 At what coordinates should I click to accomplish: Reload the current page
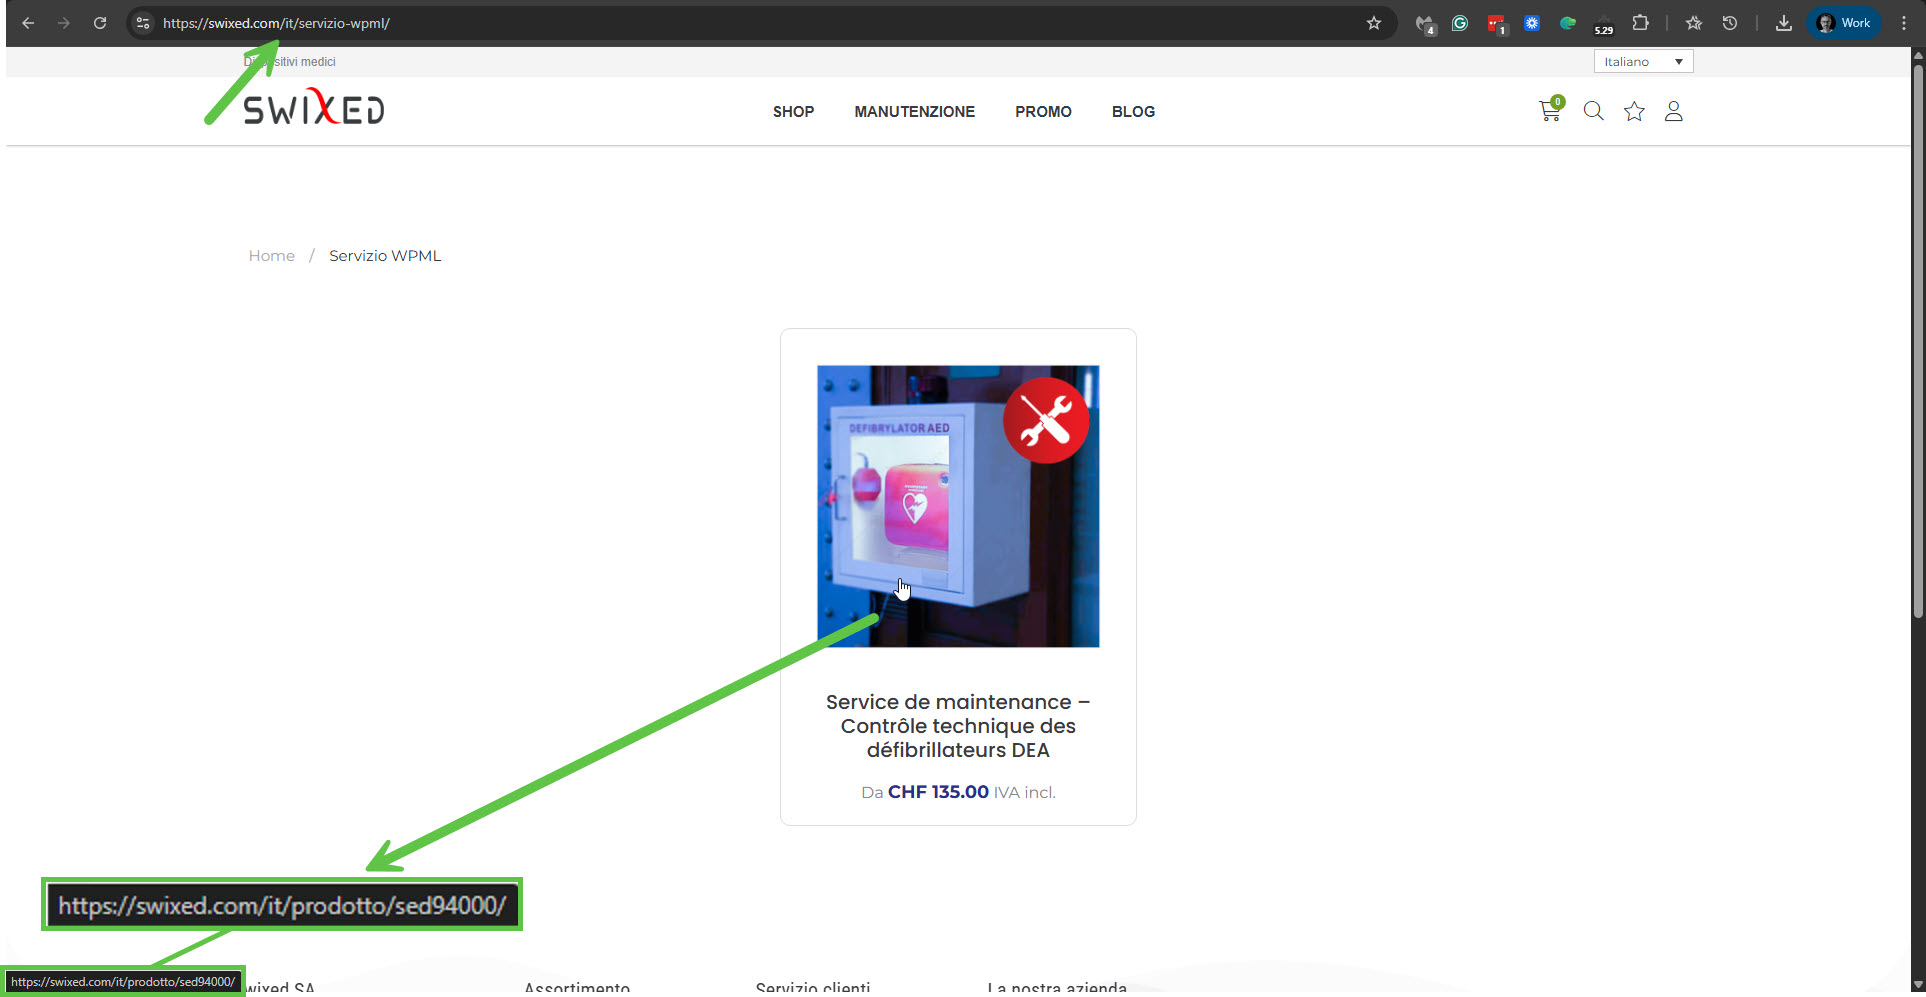(x=100, y=23)
